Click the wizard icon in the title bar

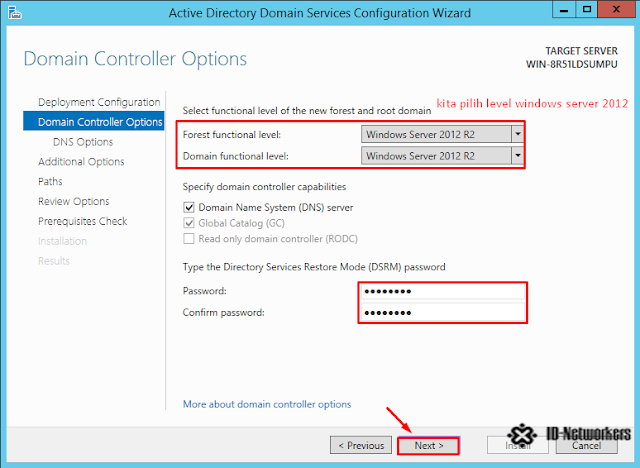pos(14,12)
